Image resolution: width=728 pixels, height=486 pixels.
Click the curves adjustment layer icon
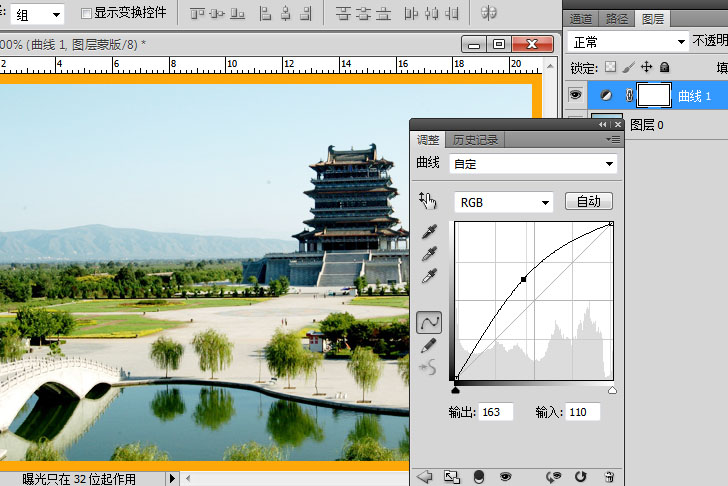(x=606, y=96)
